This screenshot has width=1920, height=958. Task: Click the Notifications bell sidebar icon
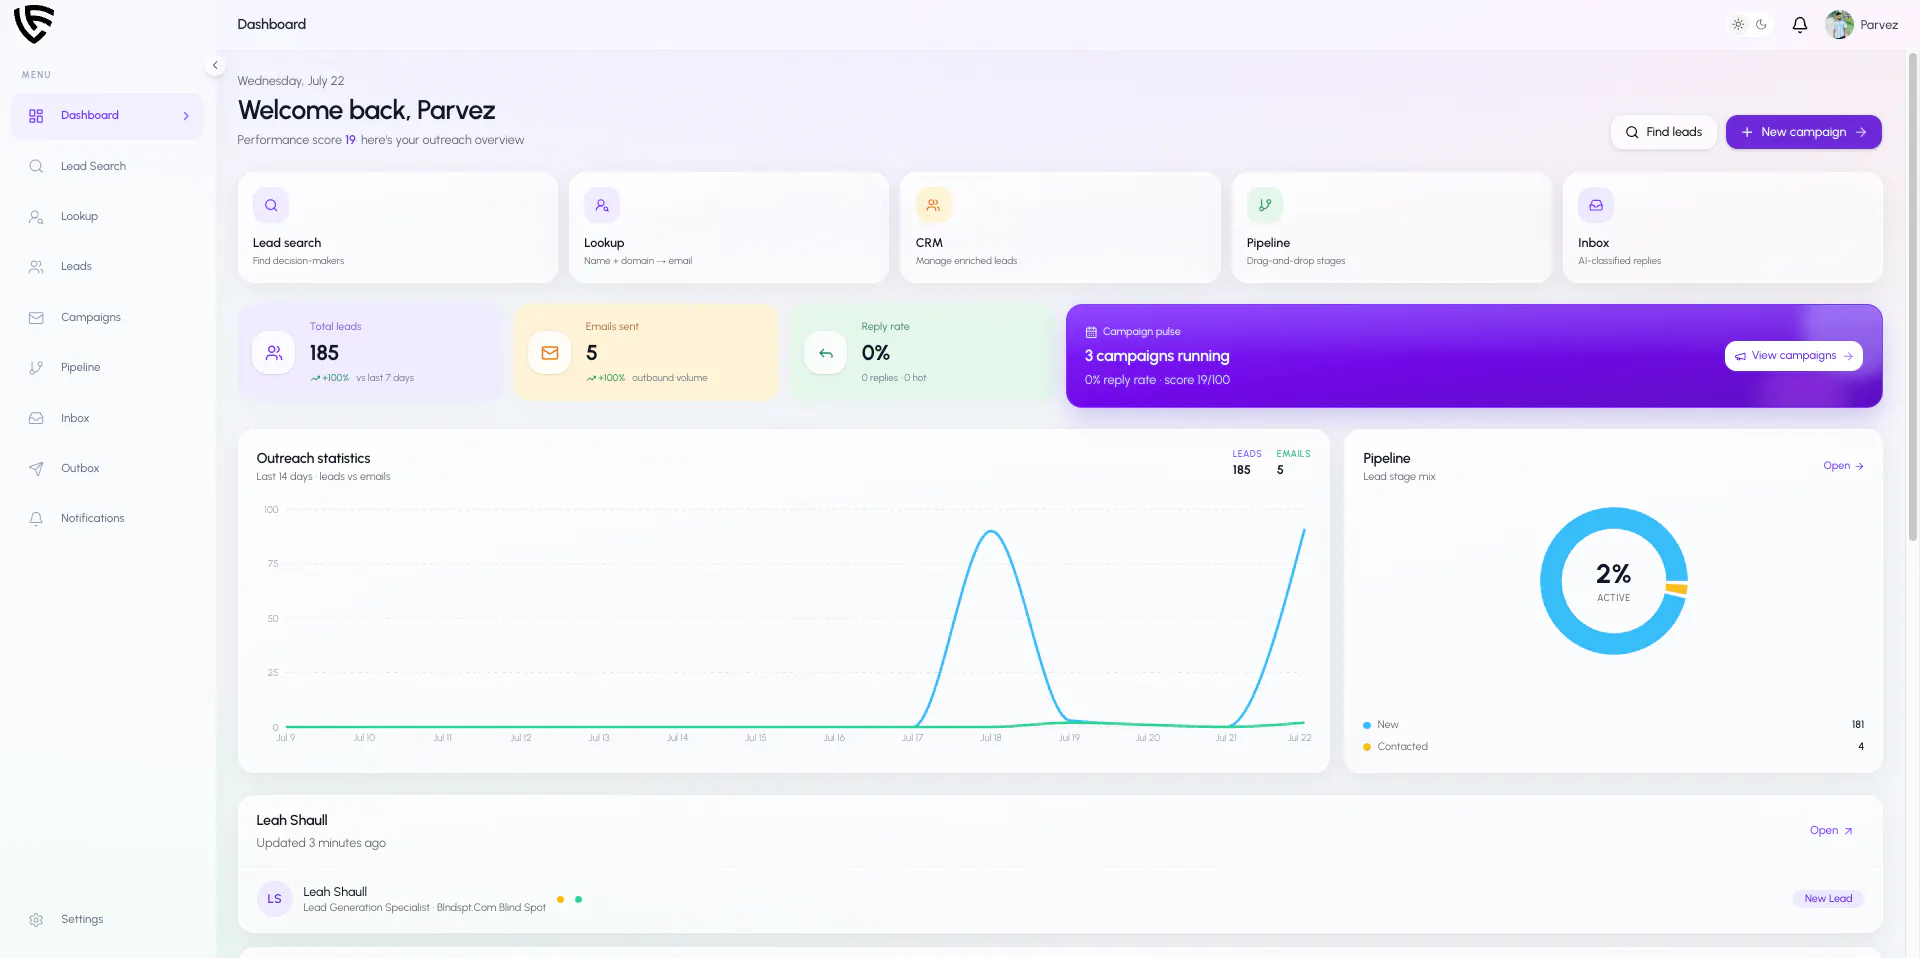click(36, 519)
